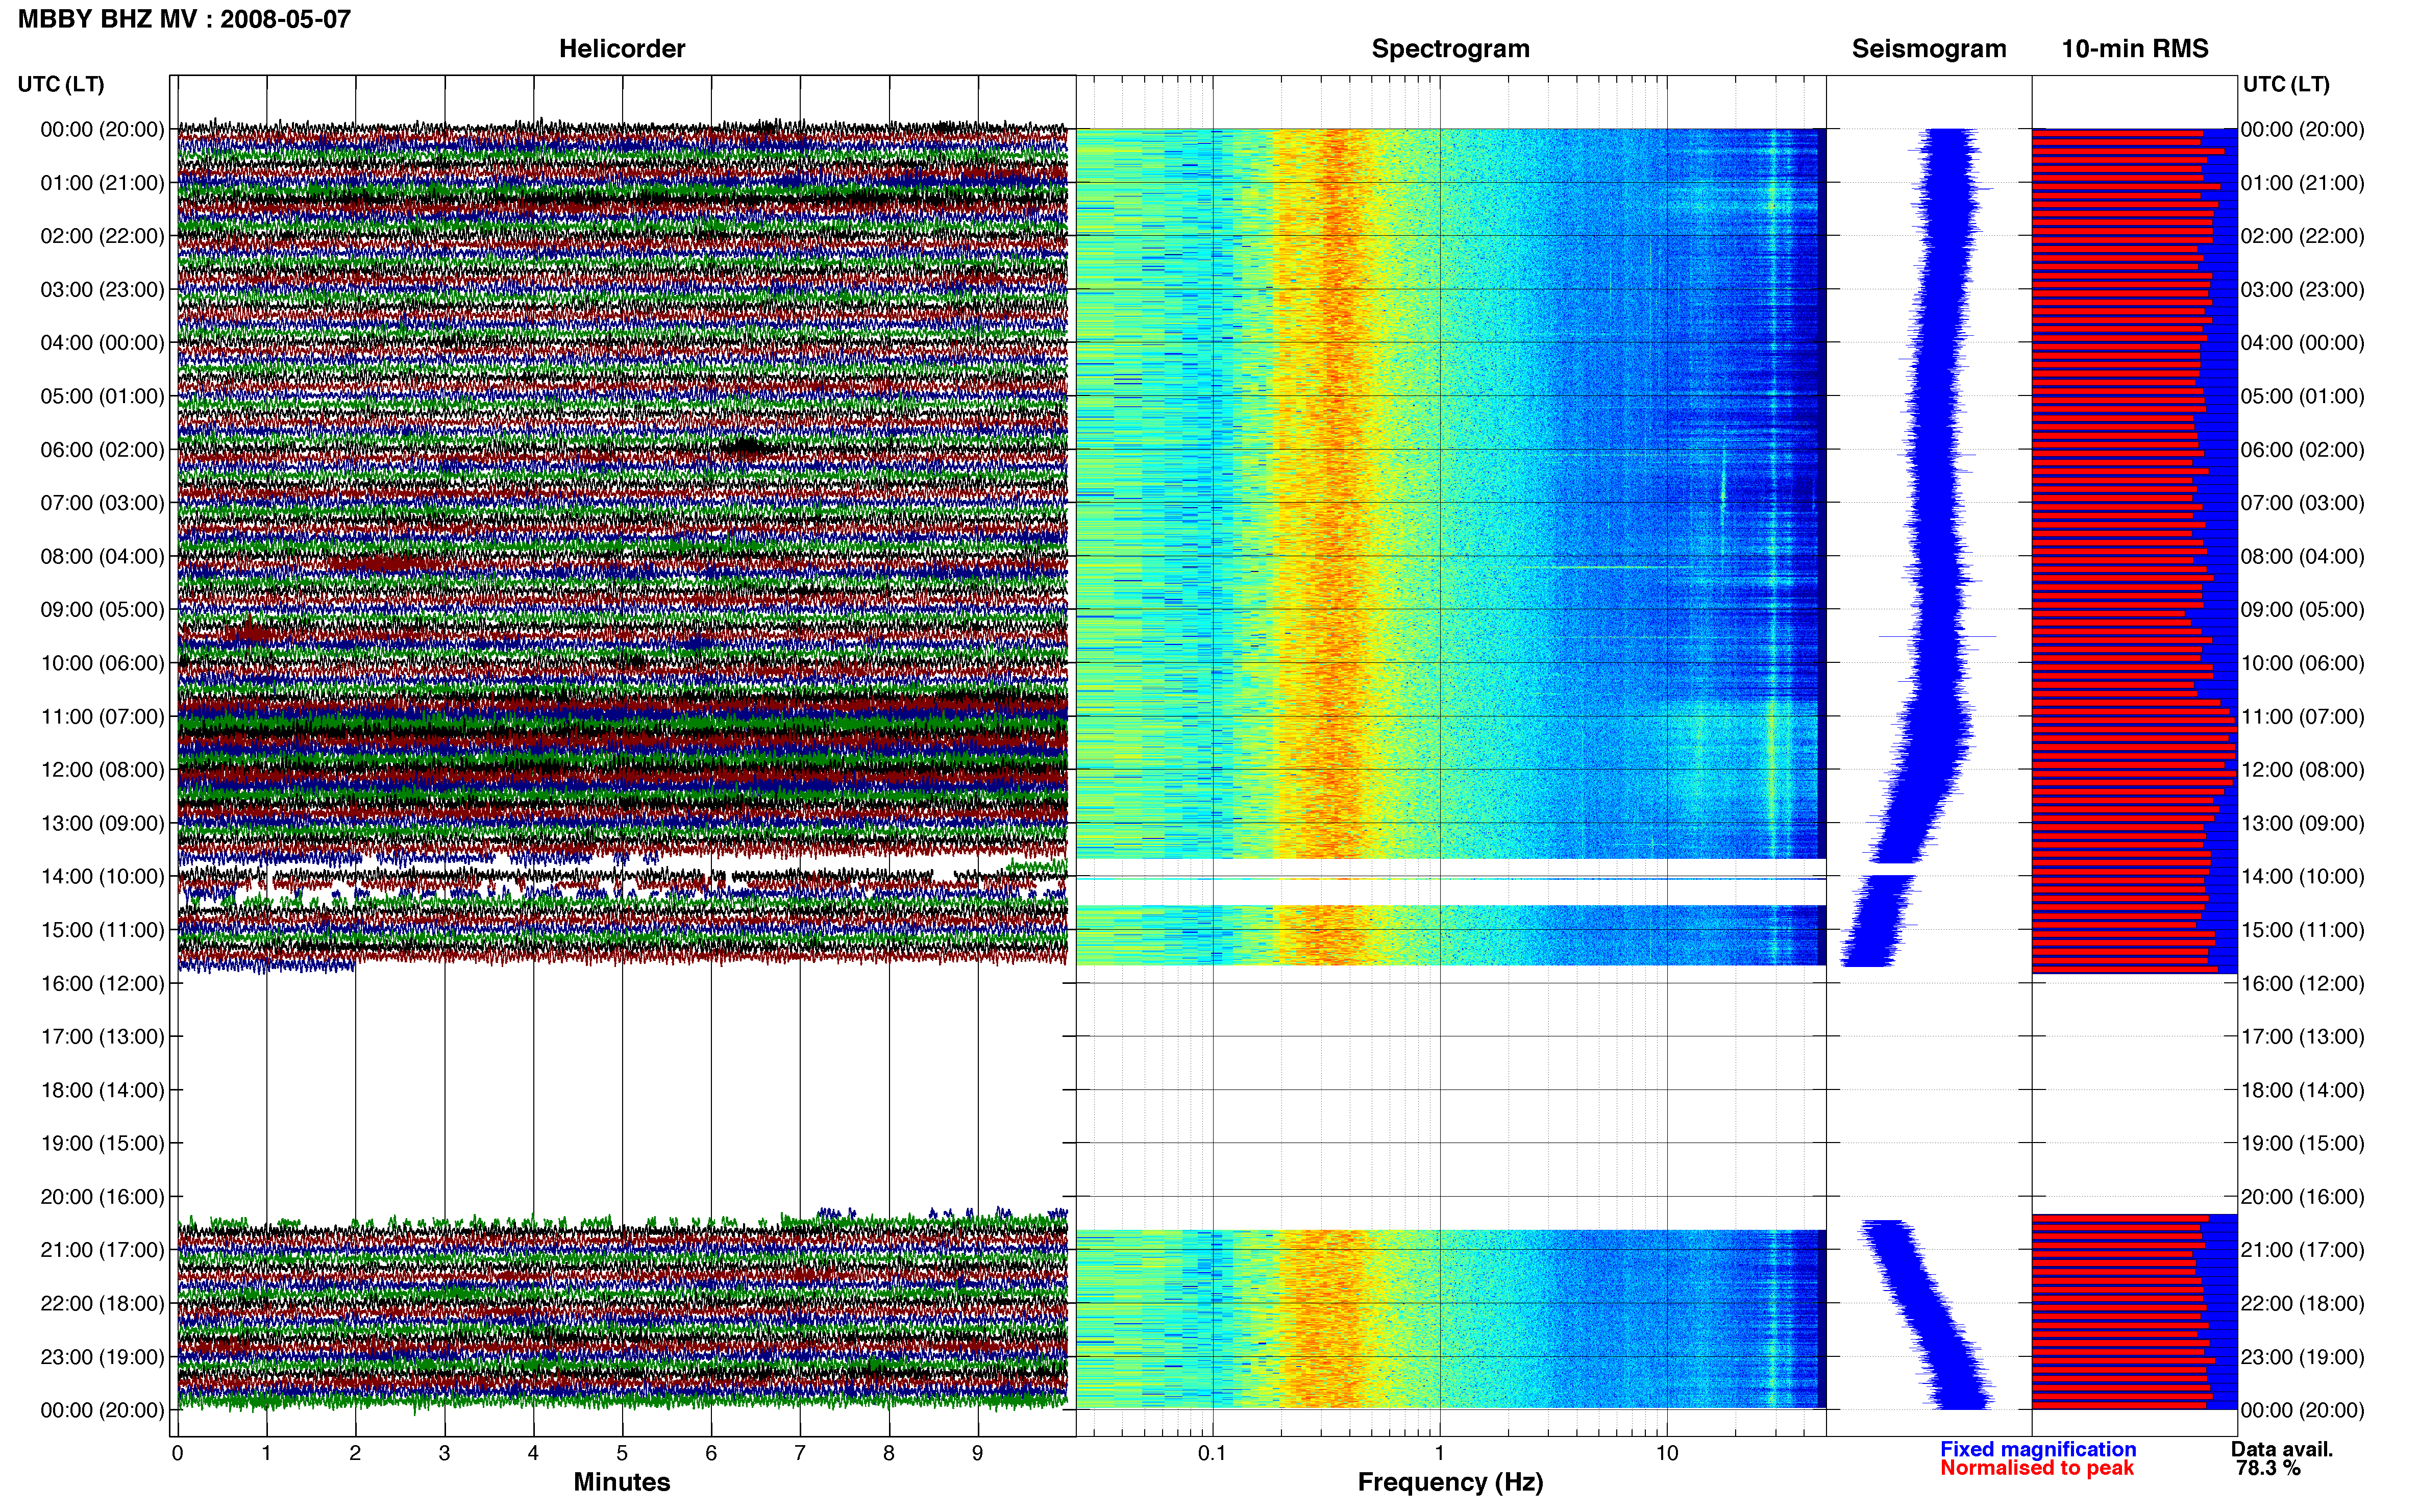
Task: Click the right 'UTC (LT)' axis header
Action: [x=2286, y=84]
